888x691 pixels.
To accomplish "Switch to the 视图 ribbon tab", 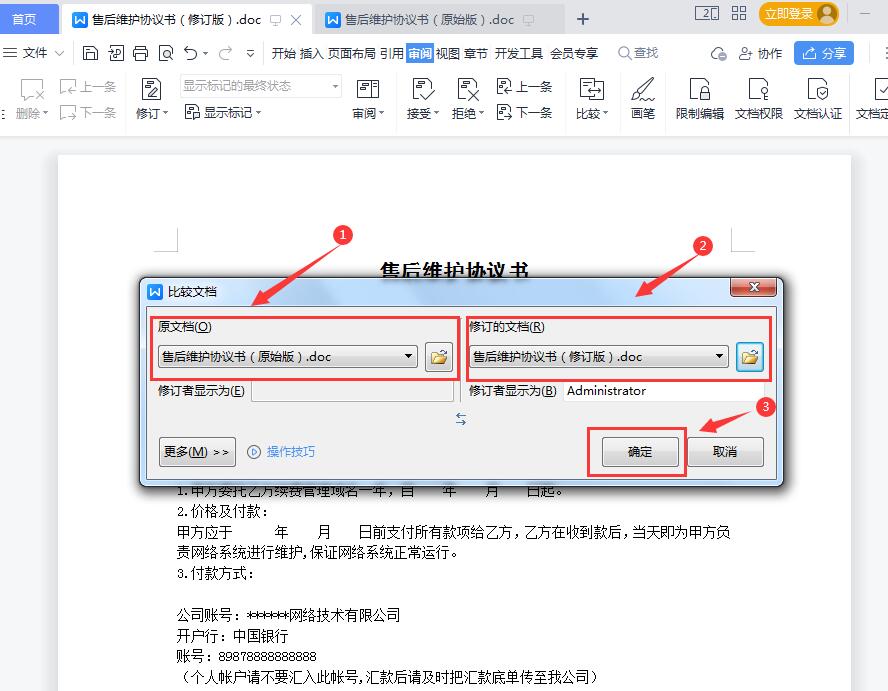I will 447,53.
